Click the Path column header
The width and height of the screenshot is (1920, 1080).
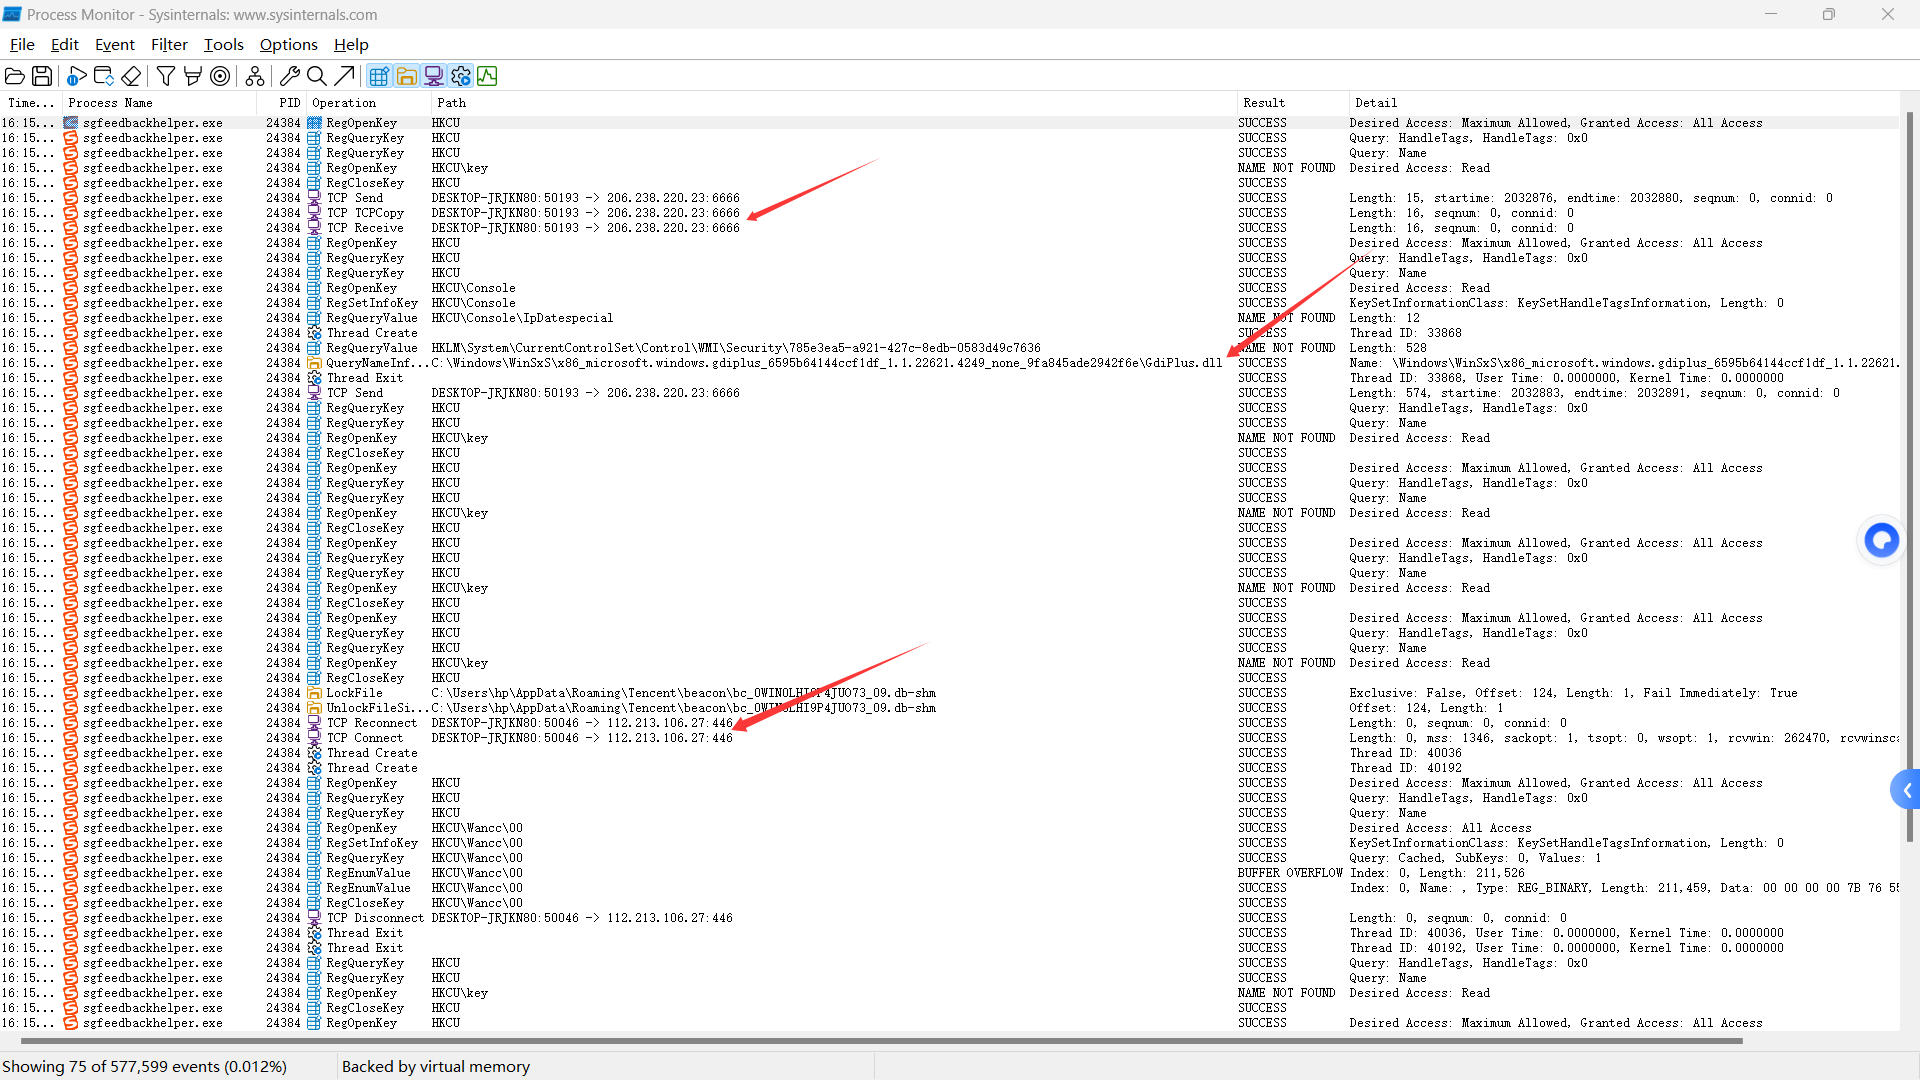(833, 103)
